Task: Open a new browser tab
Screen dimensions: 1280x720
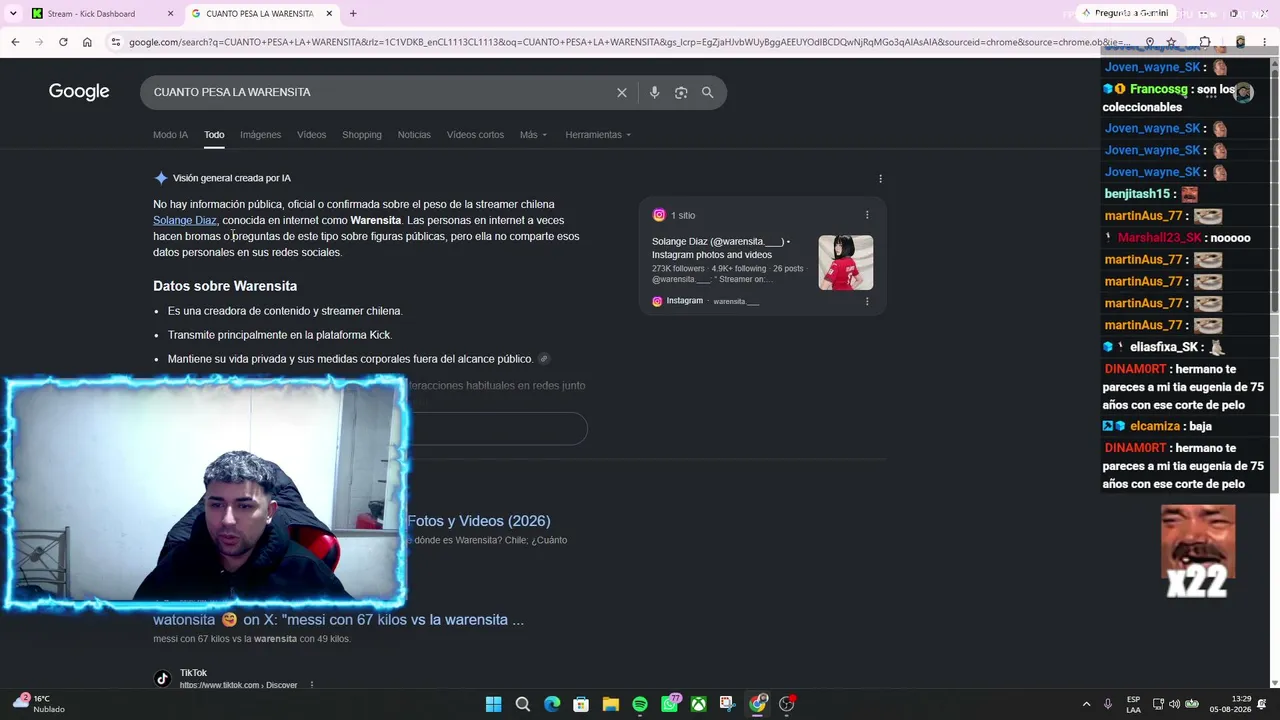Action: [353, 13]
